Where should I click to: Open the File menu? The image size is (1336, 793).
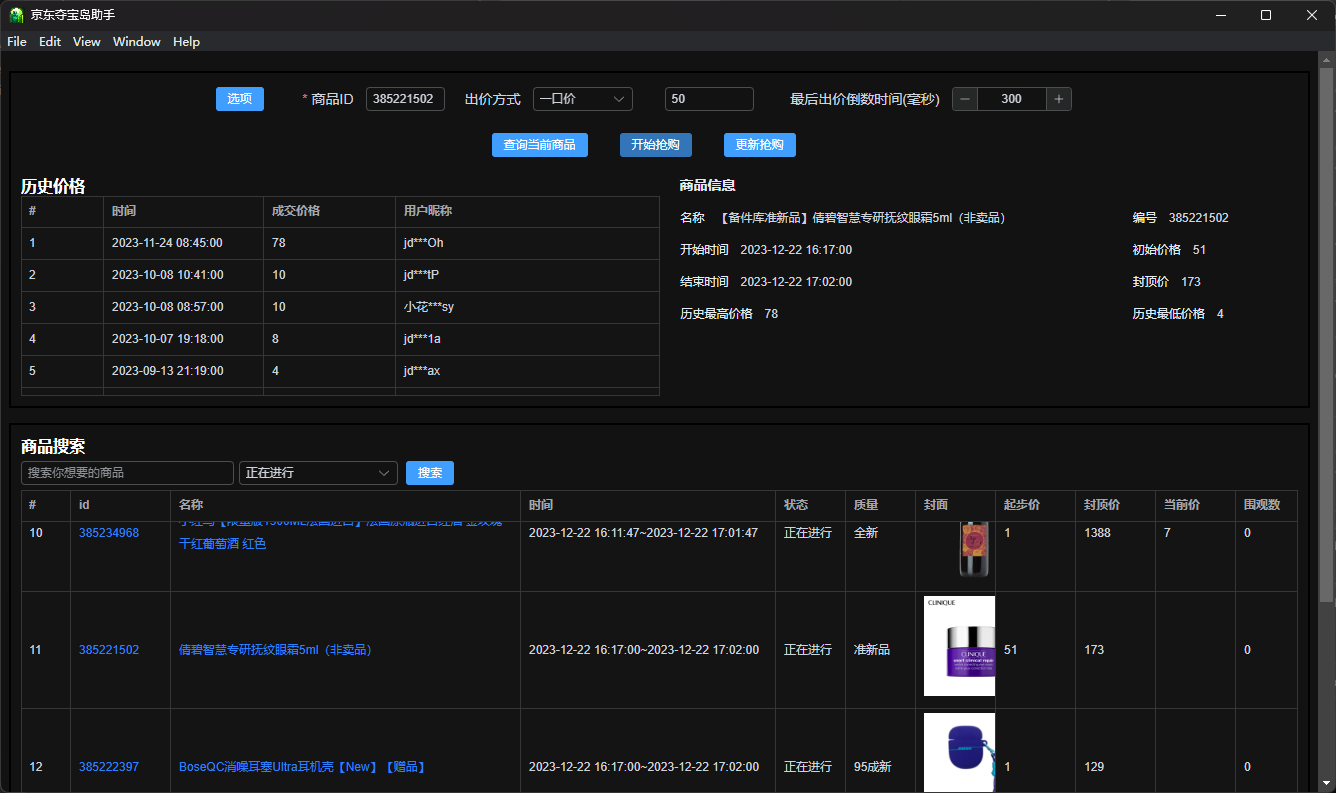click(17, 42)
